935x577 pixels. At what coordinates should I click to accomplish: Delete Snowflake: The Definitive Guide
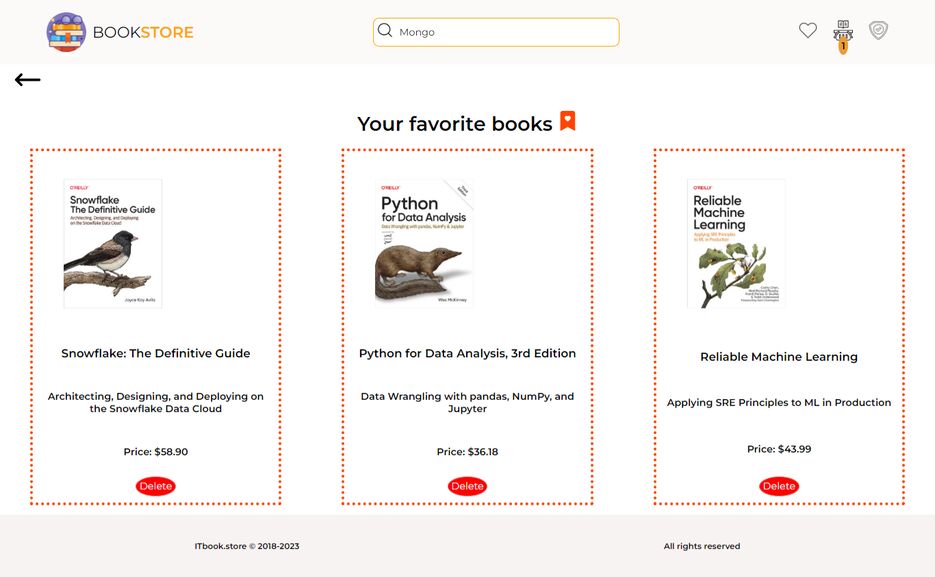[156, 486]
